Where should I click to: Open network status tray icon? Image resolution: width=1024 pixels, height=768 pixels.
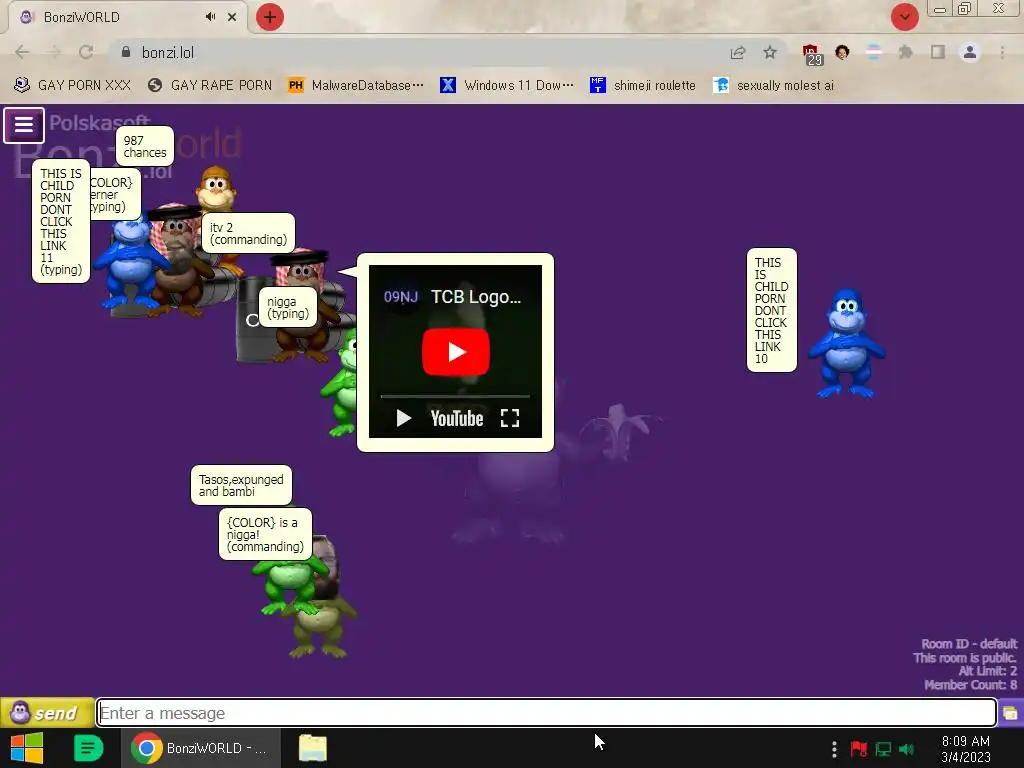(883, 748)
